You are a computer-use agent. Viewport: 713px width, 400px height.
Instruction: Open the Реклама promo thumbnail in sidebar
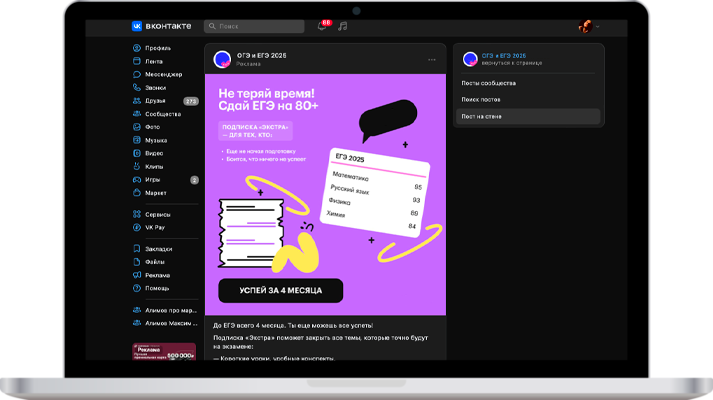pos(164,352)
